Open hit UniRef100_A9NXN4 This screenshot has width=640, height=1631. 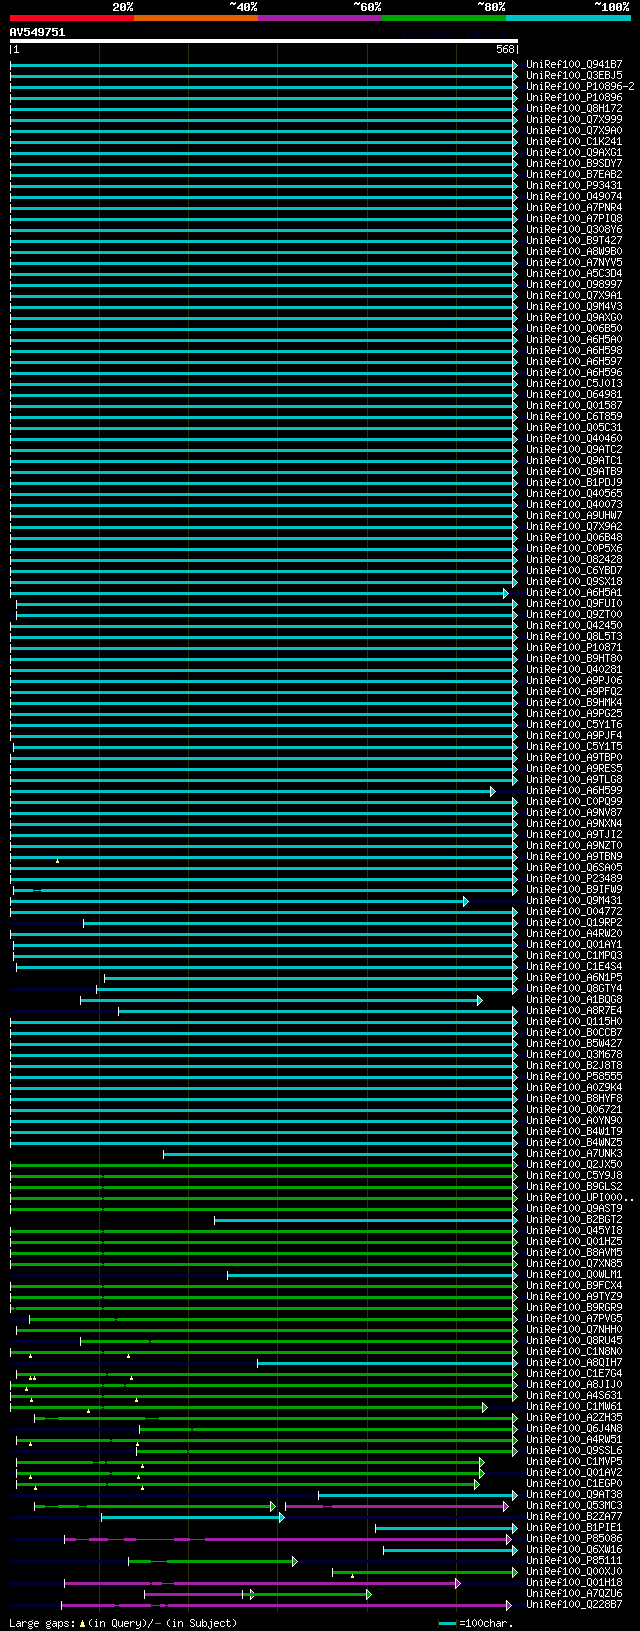click(574, 823)
